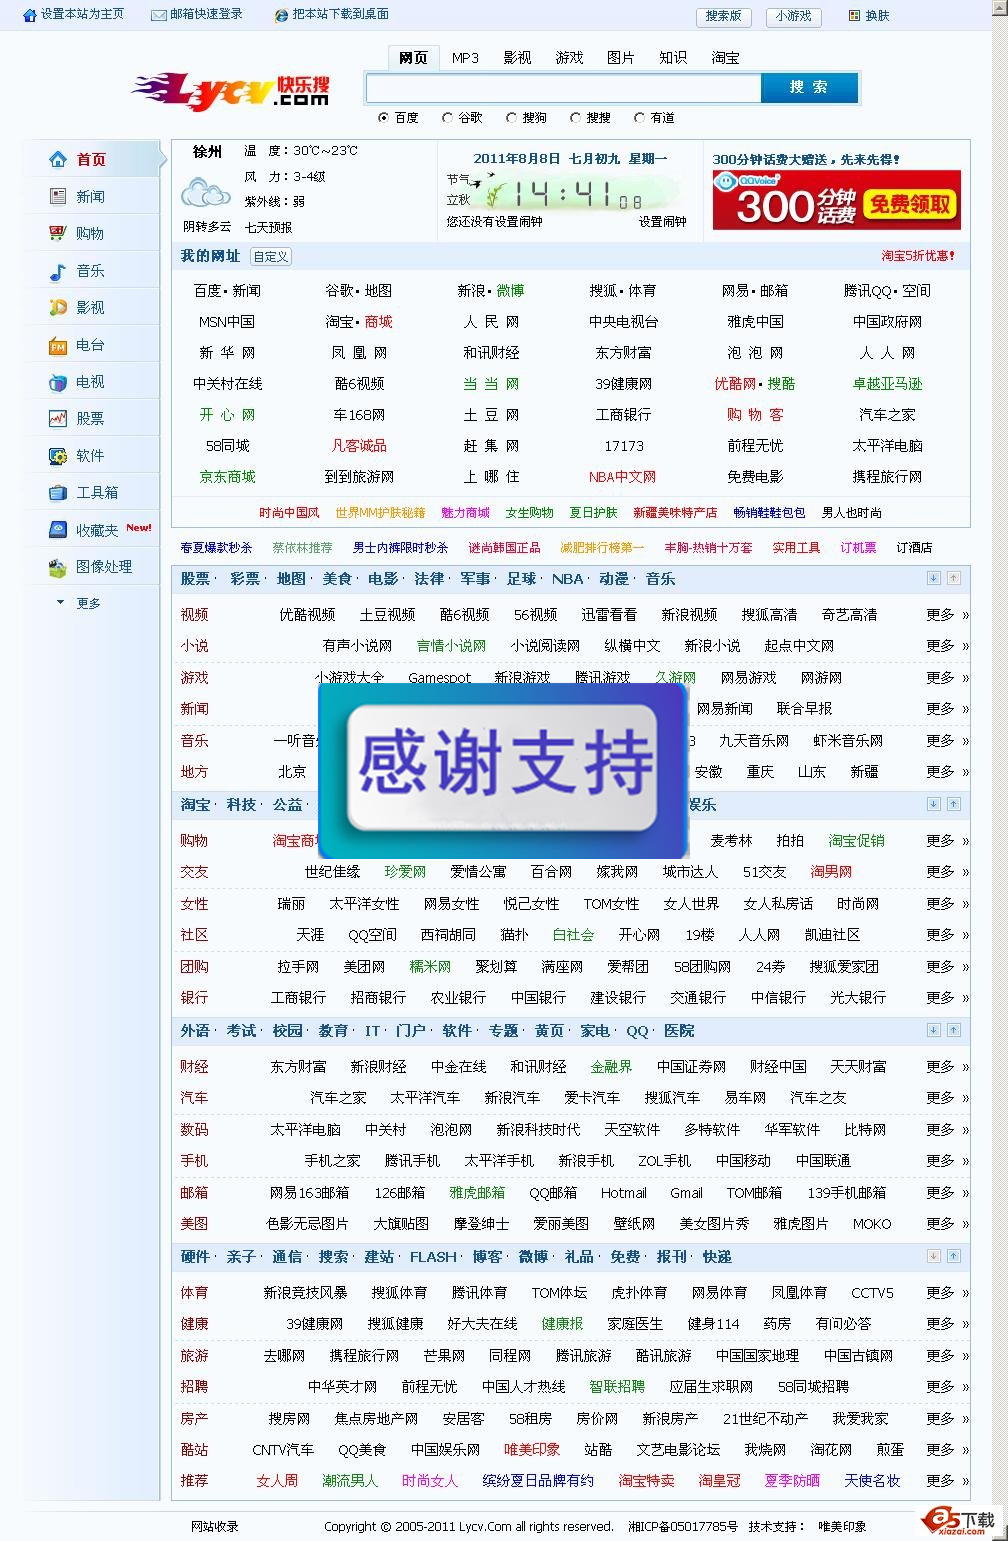Click the 300分钟话费 免费领取 banner ad

pyautogui.click(x=836, y=200)
